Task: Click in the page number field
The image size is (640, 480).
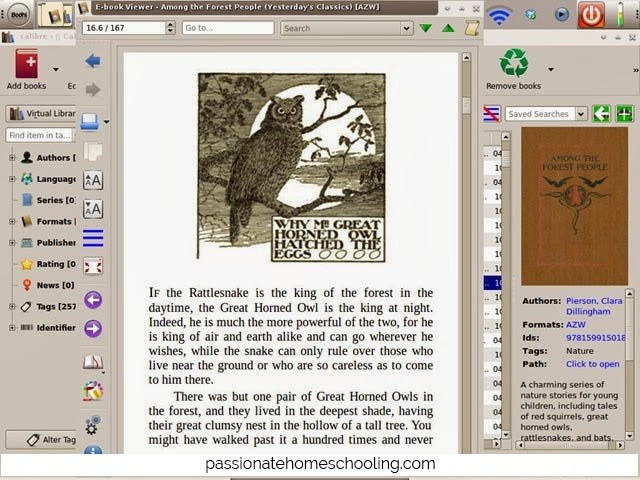Action: coord(124,28)
